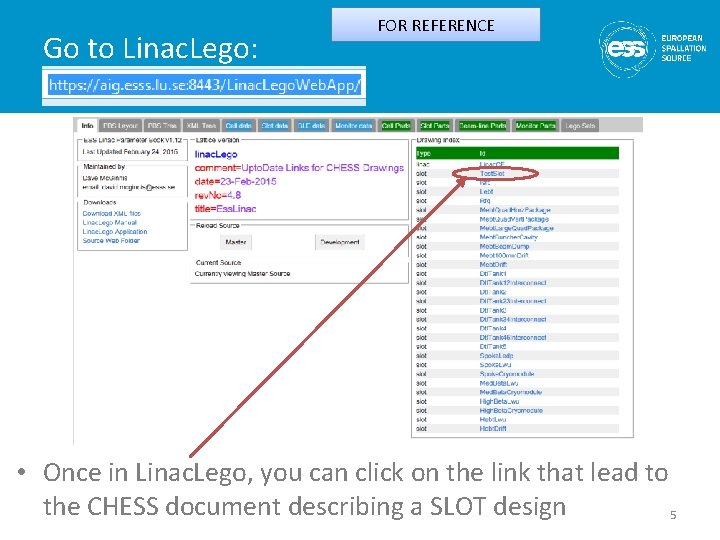Click the Development reload source button

tap(340, 242)
